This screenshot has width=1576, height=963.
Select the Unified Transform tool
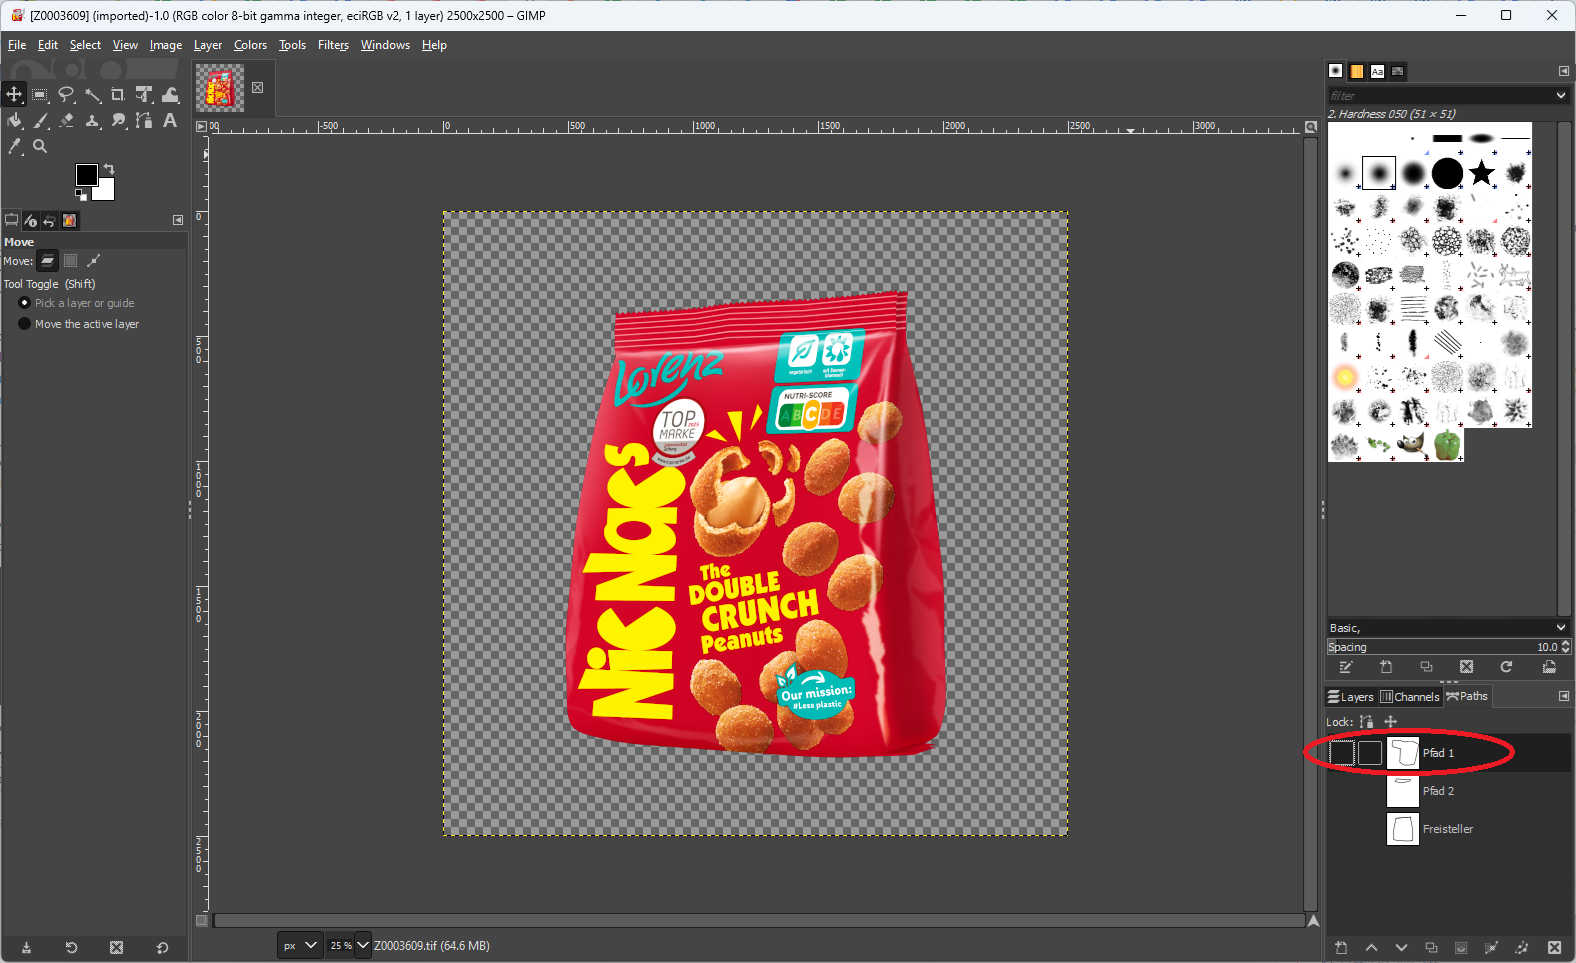[x=144, y=94]
